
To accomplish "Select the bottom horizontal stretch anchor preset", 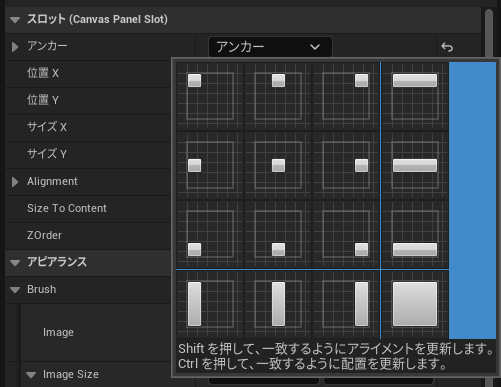I will (x=415, y=234).
